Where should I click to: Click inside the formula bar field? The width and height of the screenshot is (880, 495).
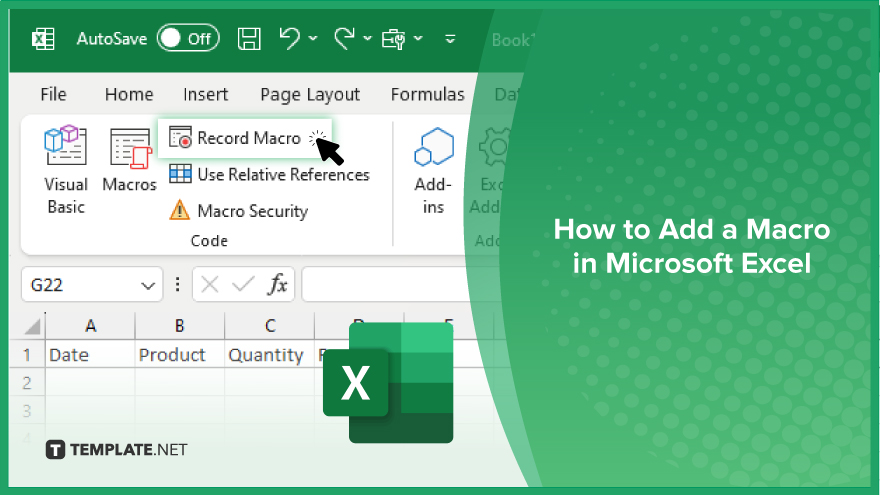click(x=387, y=285)
